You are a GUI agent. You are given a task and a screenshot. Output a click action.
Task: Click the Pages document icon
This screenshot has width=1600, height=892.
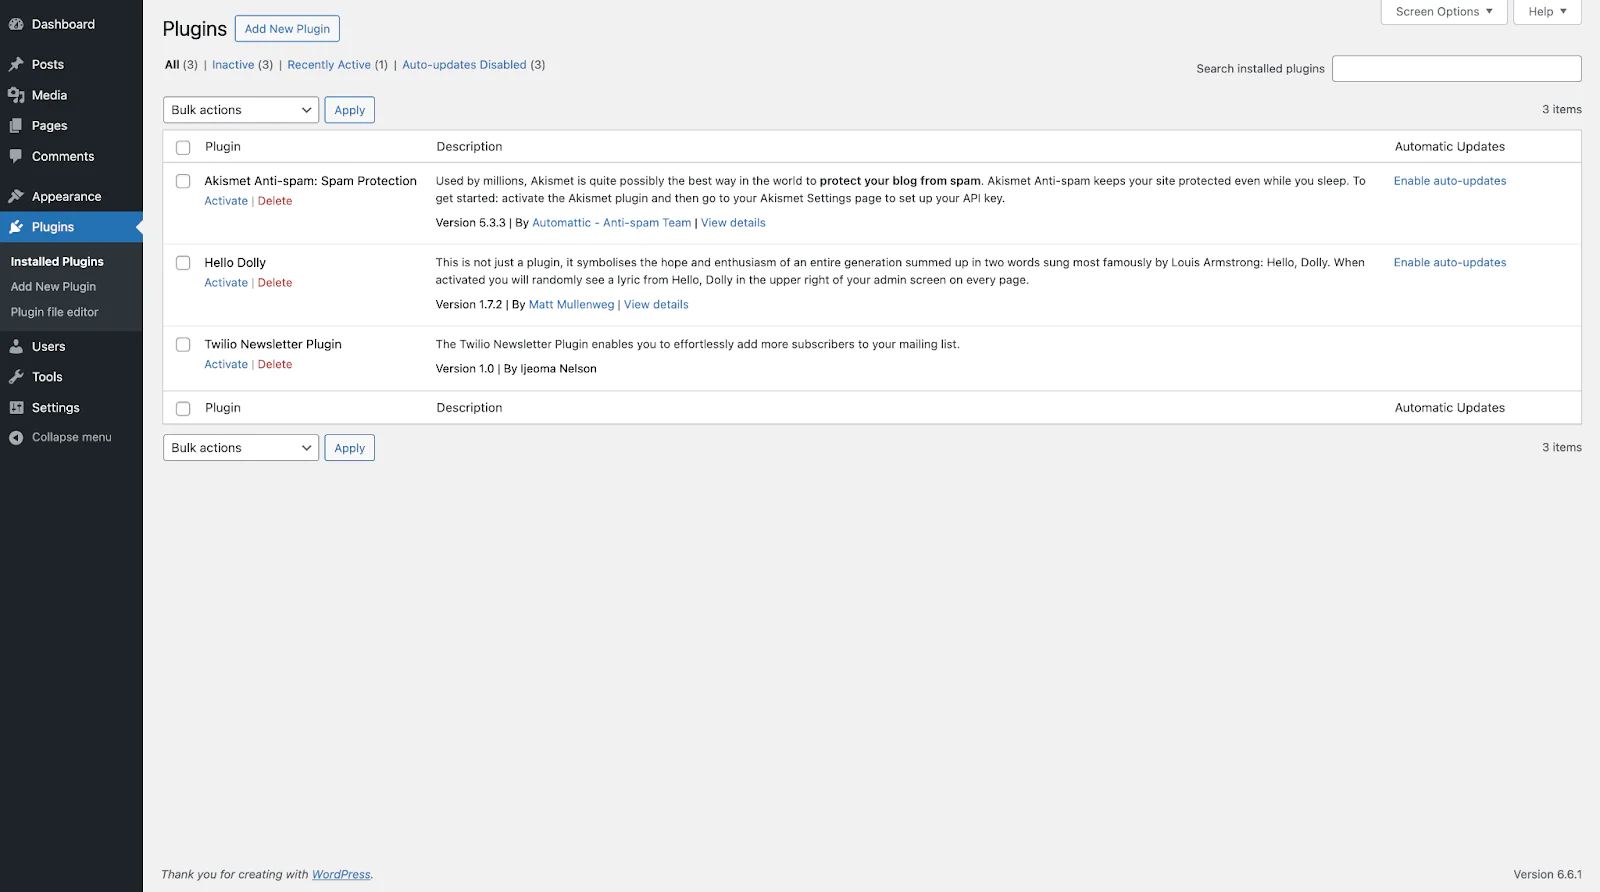tap(16, 126)
